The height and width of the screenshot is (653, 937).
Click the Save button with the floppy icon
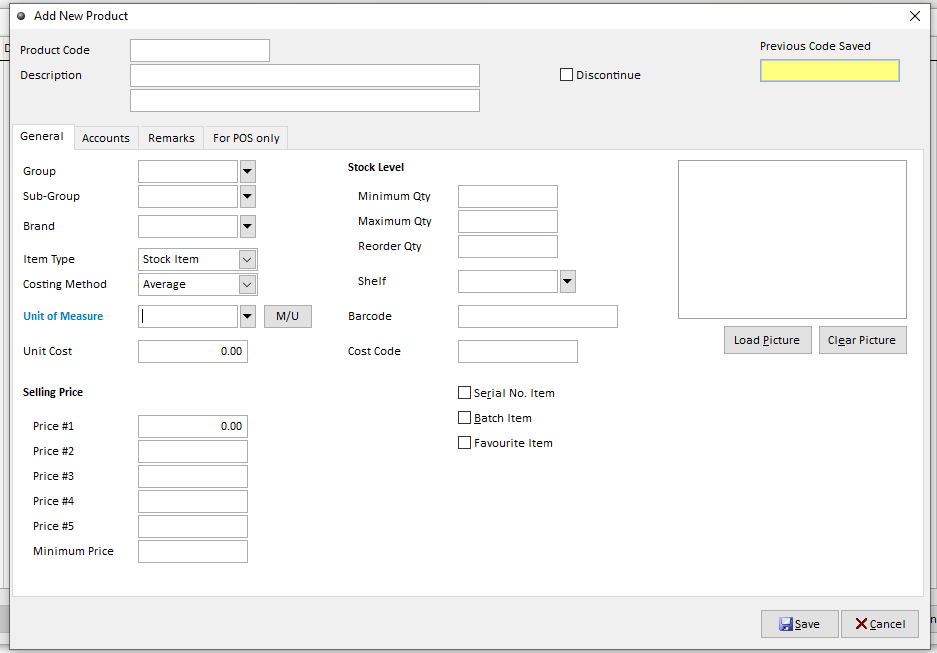click(799, 624)
